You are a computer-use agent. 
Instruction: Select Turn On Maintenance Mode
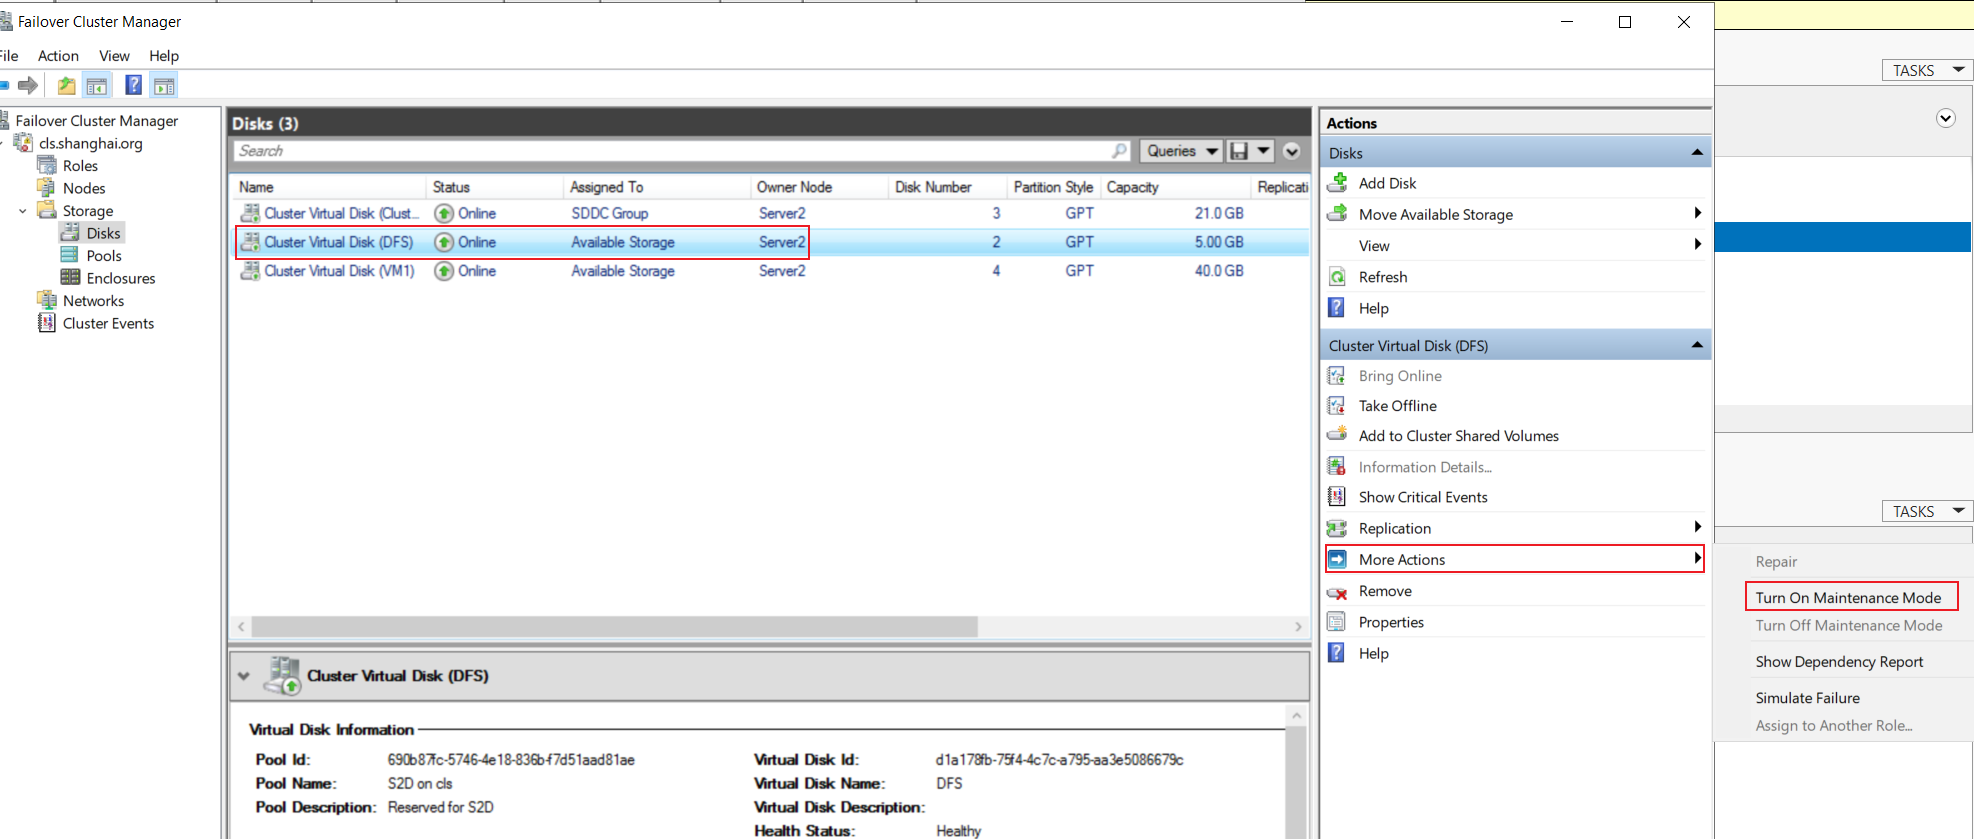(x=1851, y=597)
